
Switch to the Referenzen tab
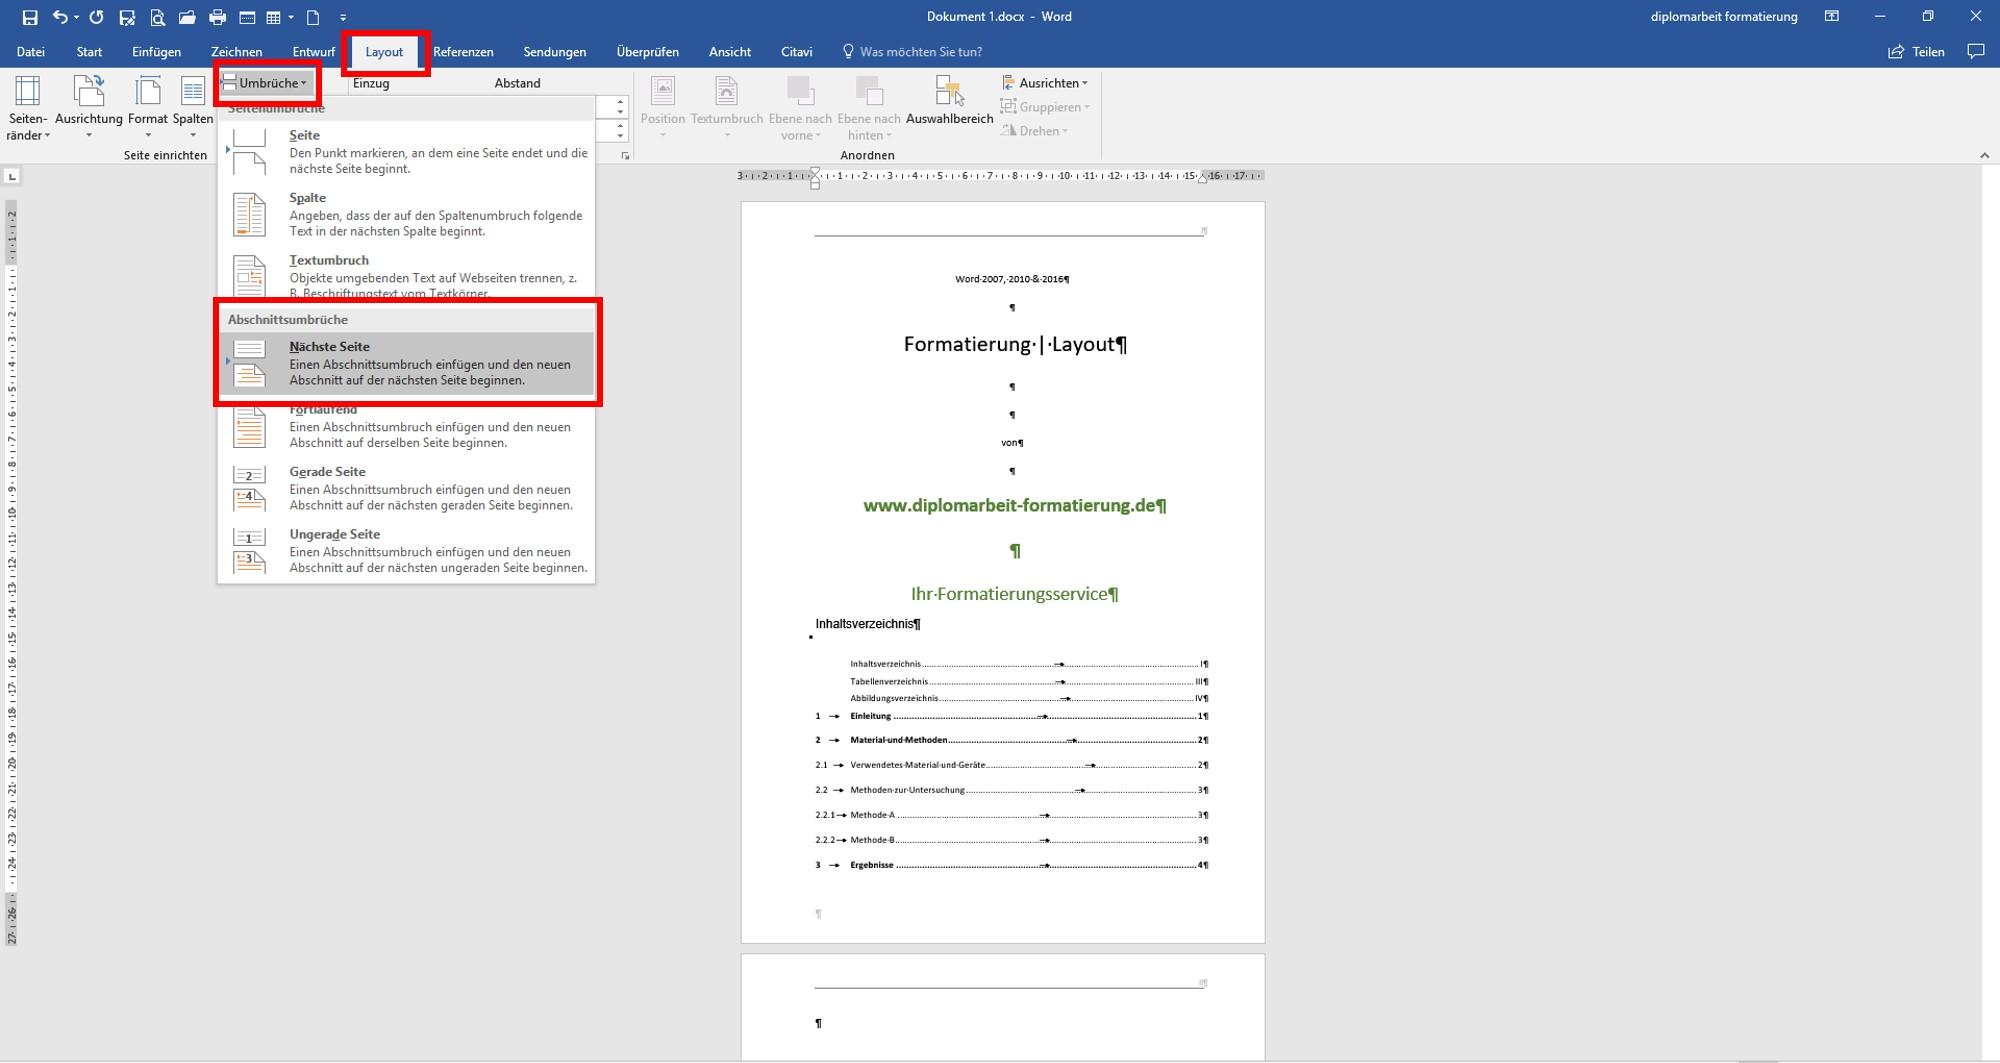click(463, 52)
